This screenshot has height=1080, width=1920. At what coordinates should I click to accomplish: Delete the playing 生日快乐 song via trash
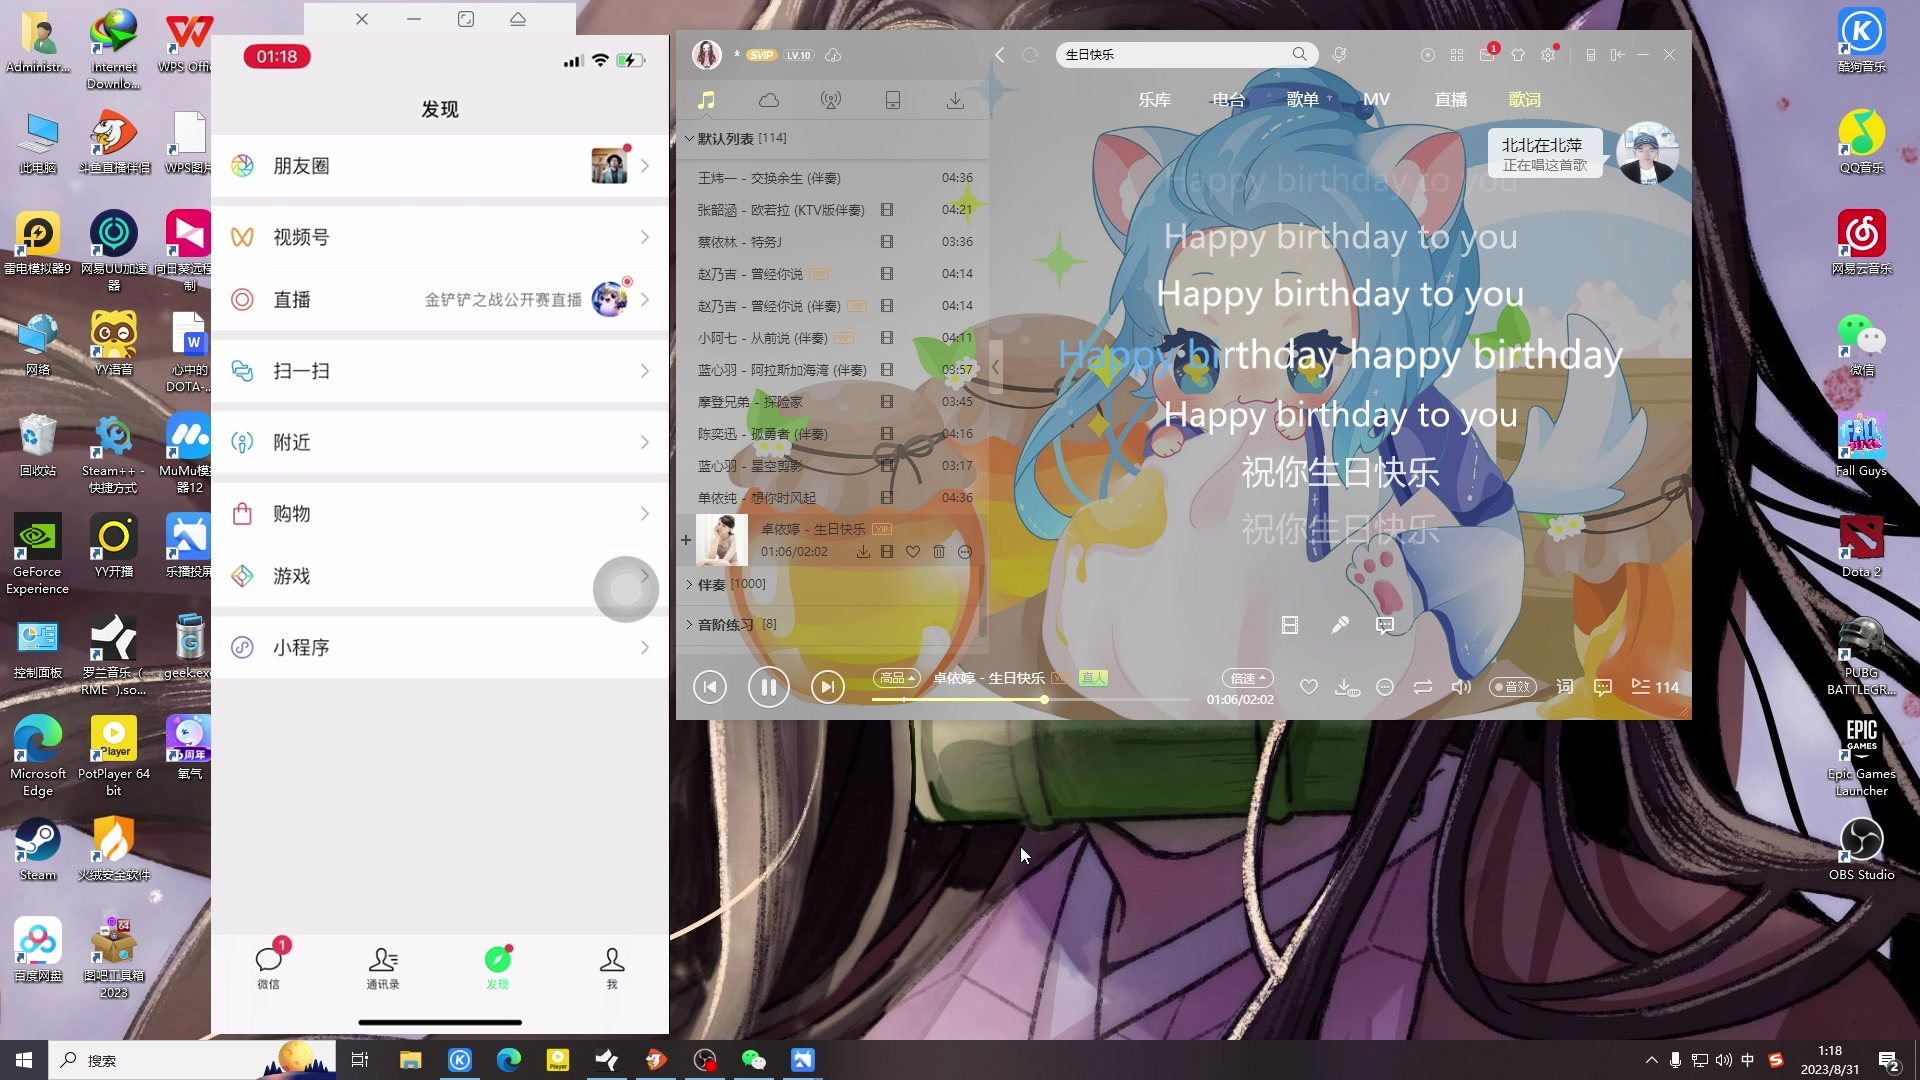[938, 552]
